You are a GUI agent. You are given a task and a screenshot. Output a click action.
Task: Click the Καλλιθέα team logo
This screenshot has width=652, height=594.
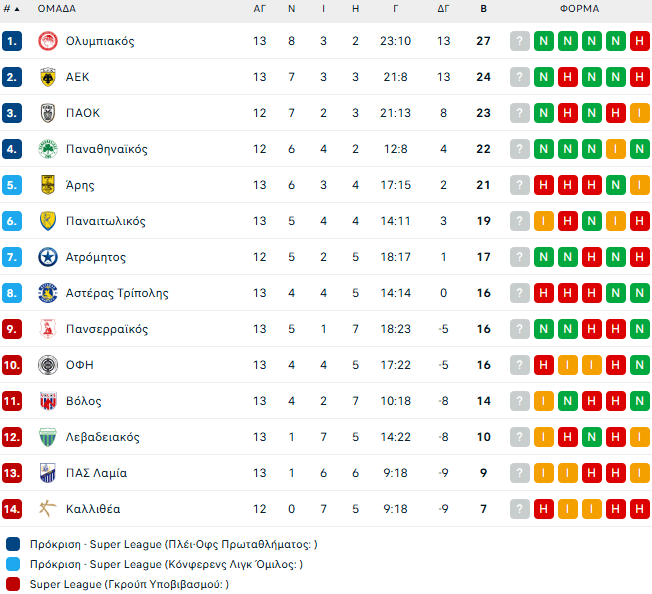(47, 509)
